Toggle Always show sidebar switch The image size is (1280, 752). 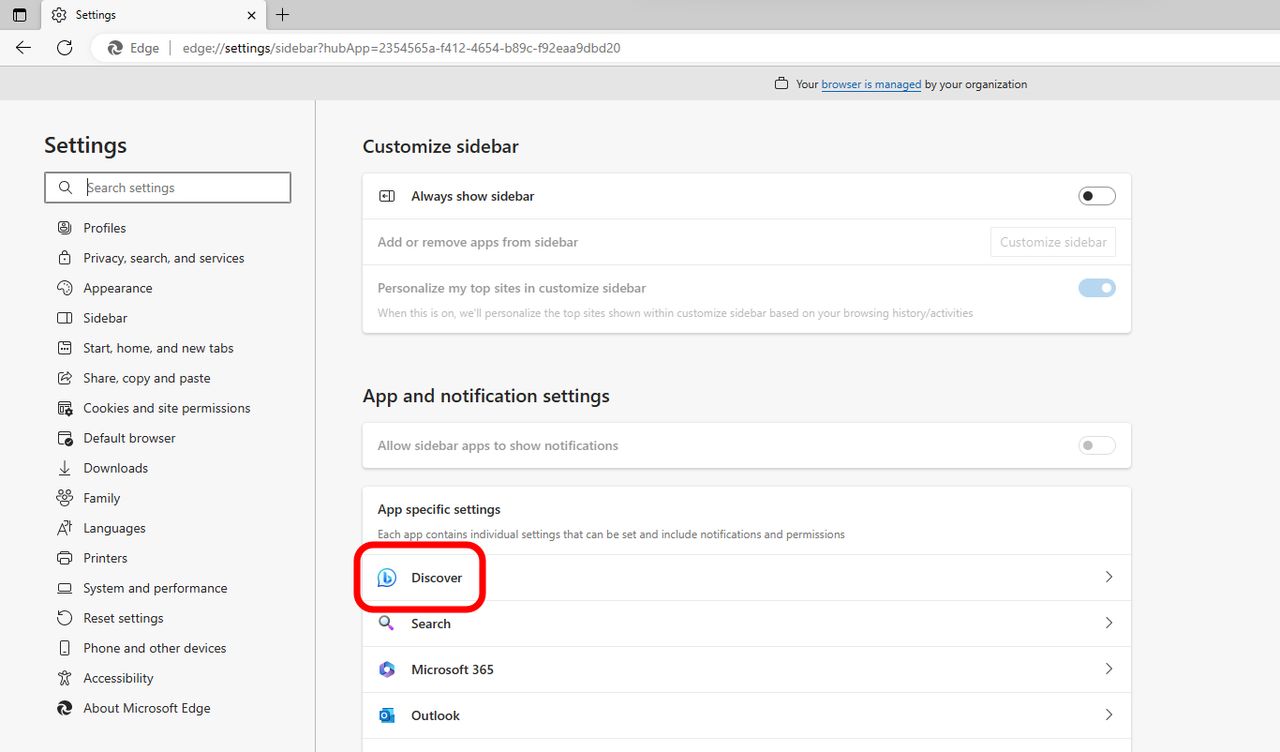pyautogui.click(x=1097, y=196)
